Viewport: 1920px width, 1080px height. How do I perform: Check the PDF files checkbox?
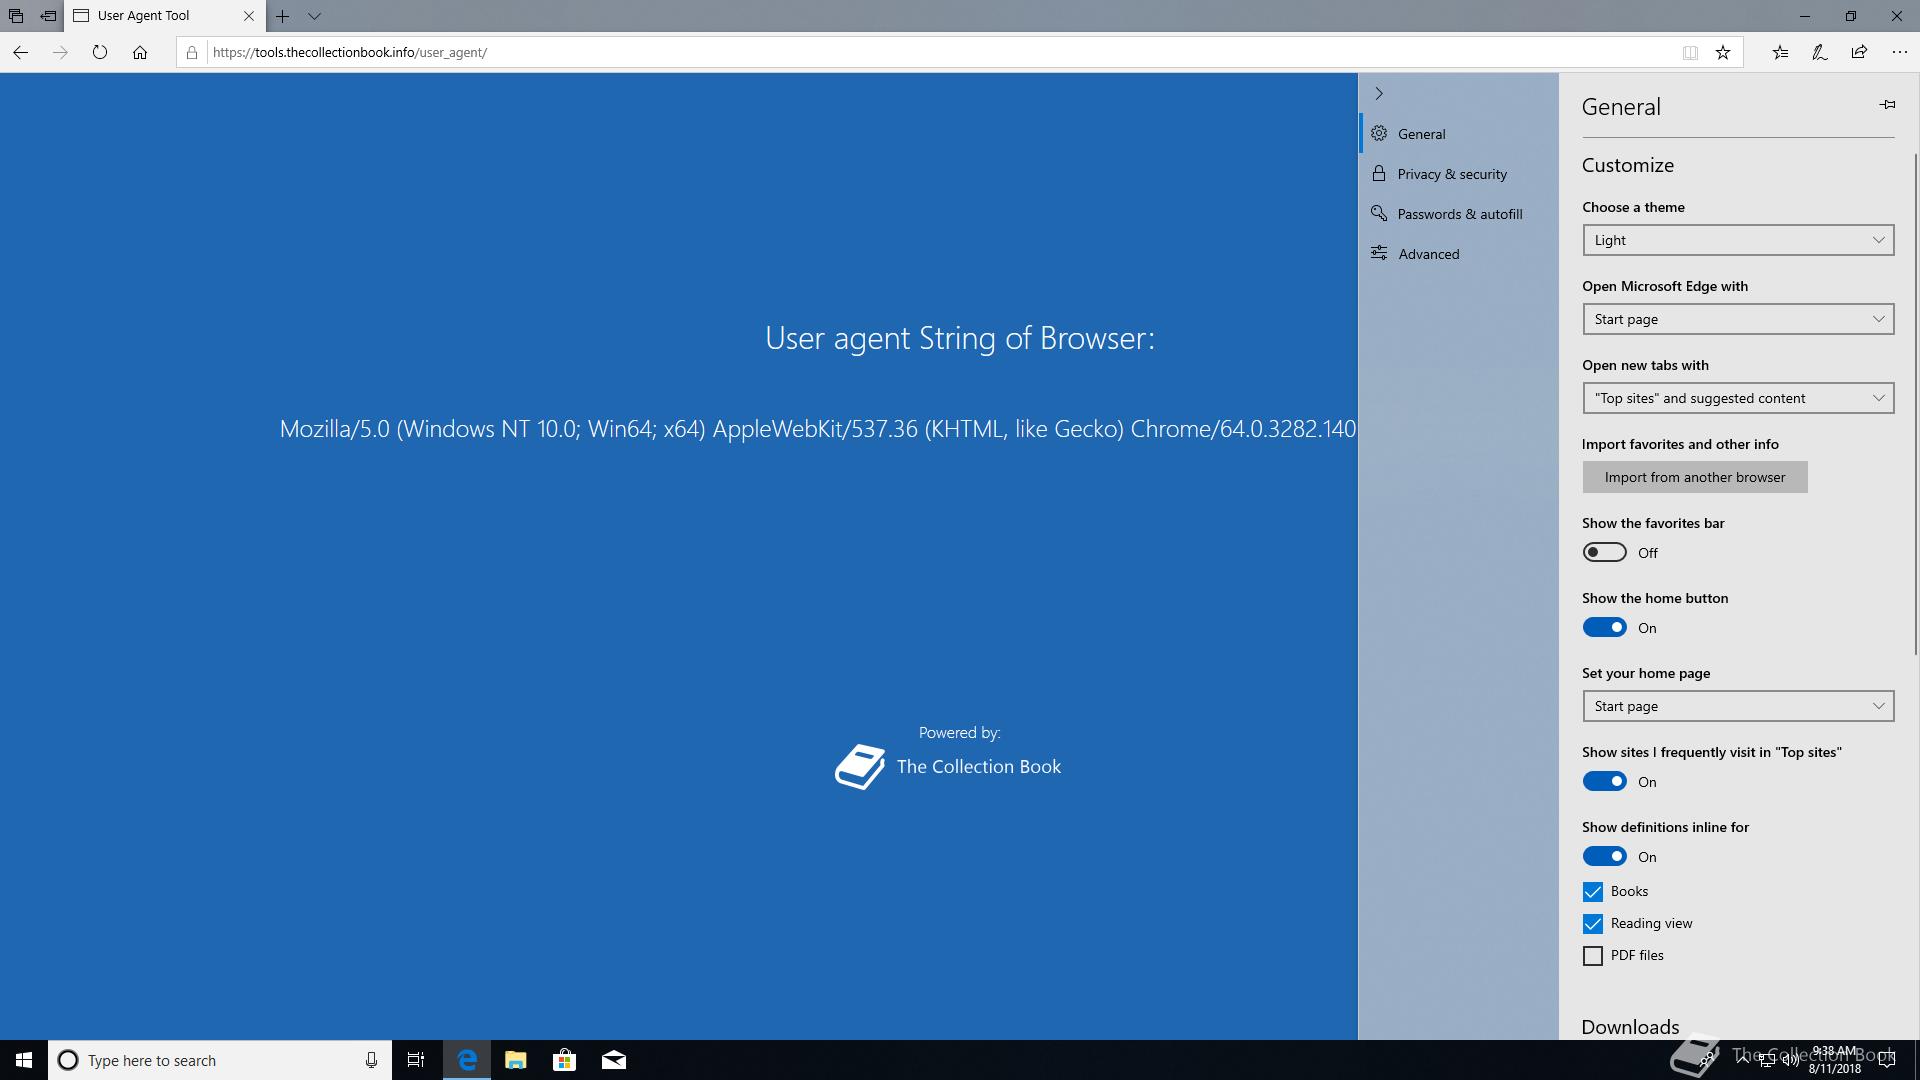tap(1593, 956)
